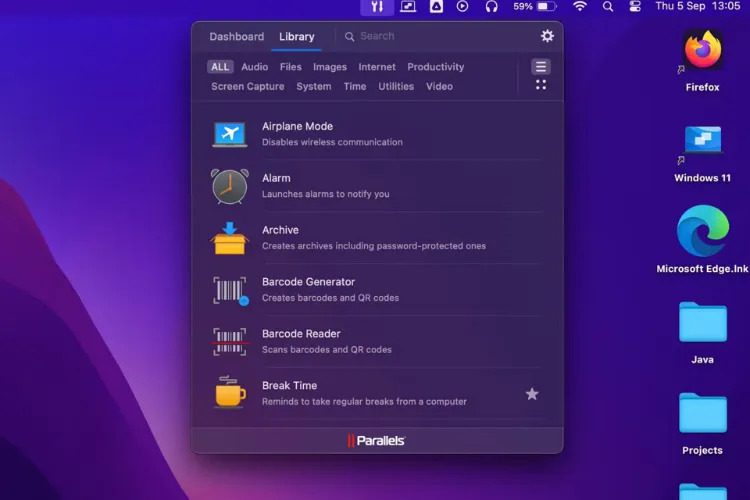Image resolution: width=750 pixels, height=500 pixels.
Task: Click the 'Barcode Generator' title text
Action: coord(309,282)
